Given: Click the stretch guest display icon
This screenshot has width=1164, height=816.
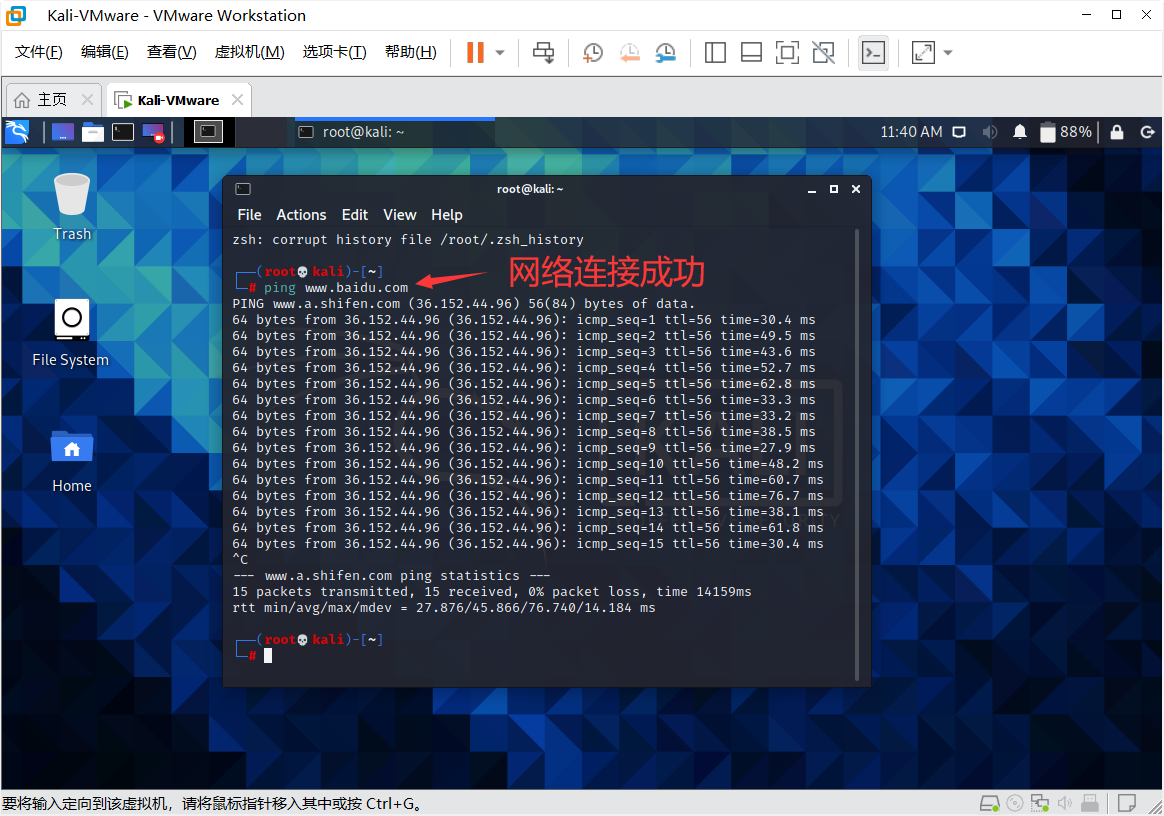Looking at the screenshot, I should pos(923,53).
